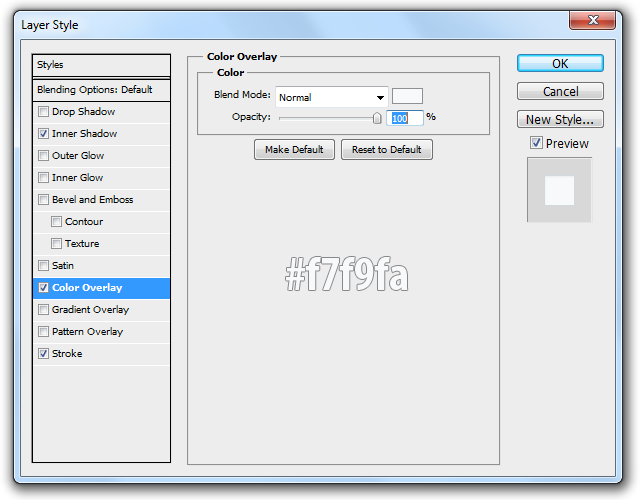Select the highlighted Color Overlay label
Viewport: 640px width, 500px height.
click(x=87, y=288)
